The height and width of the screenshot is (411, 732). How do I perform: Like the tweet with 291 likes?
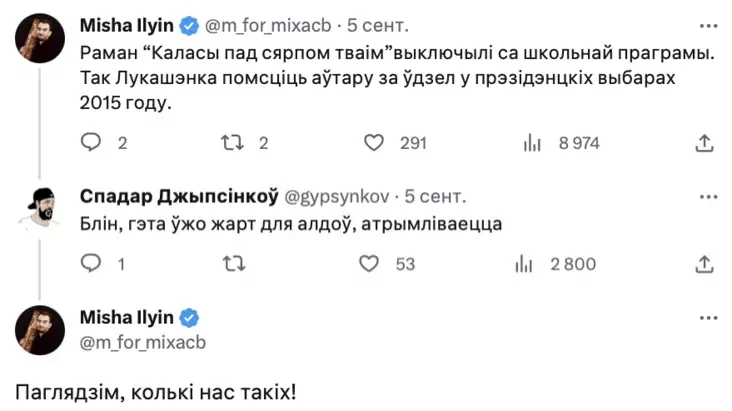(374, 143)
